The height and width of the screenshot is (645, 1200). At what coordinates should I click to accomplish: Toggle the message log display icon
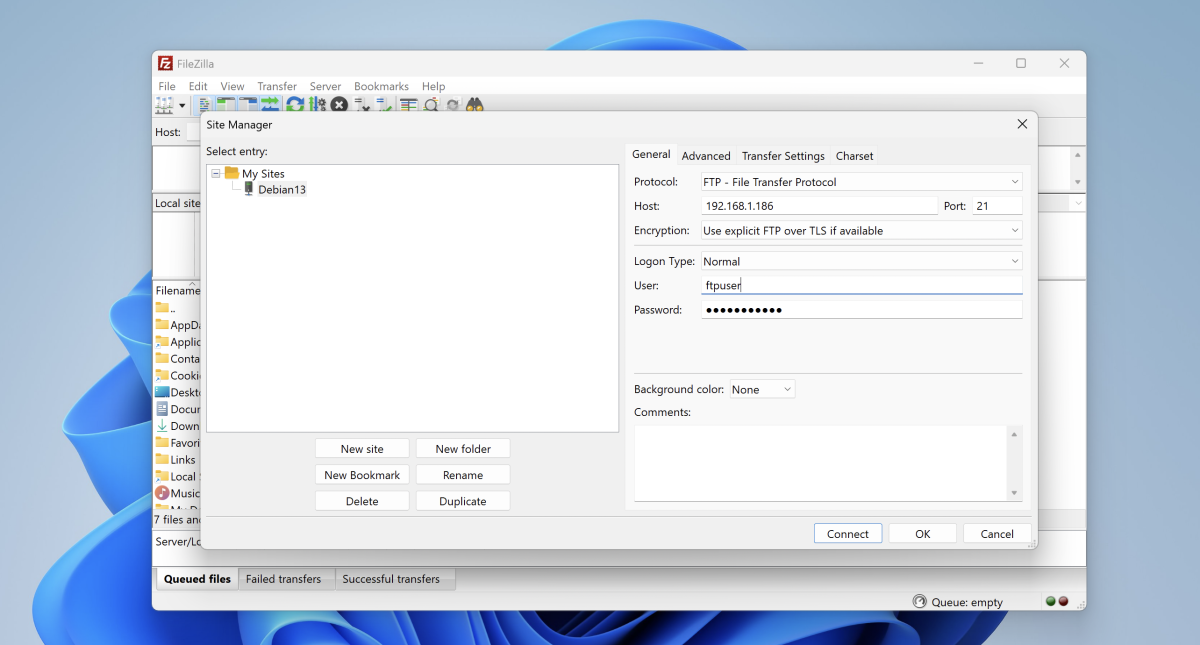(x=205, y=105)
